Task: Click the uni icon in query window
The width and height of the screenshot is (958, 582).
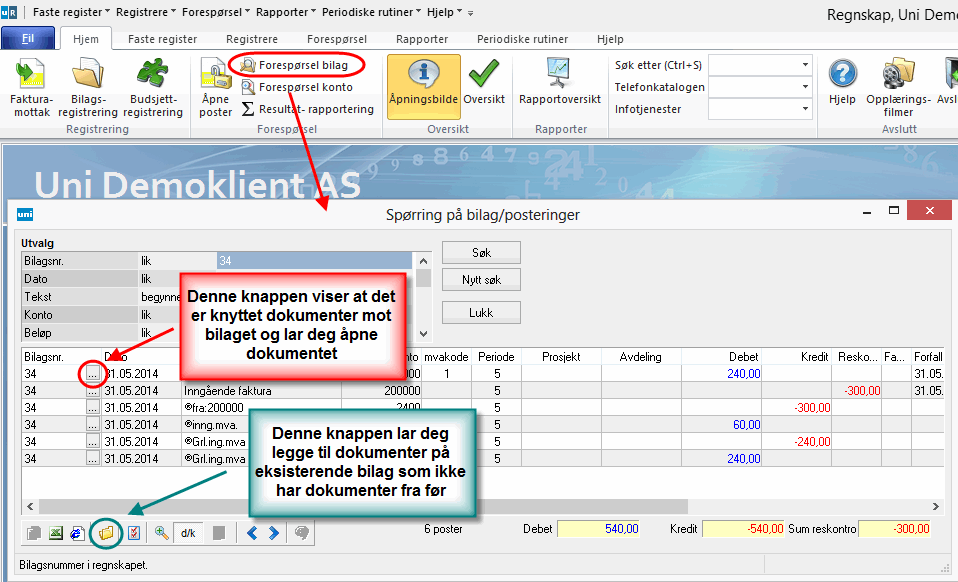Action: click(x=25, y=214)
